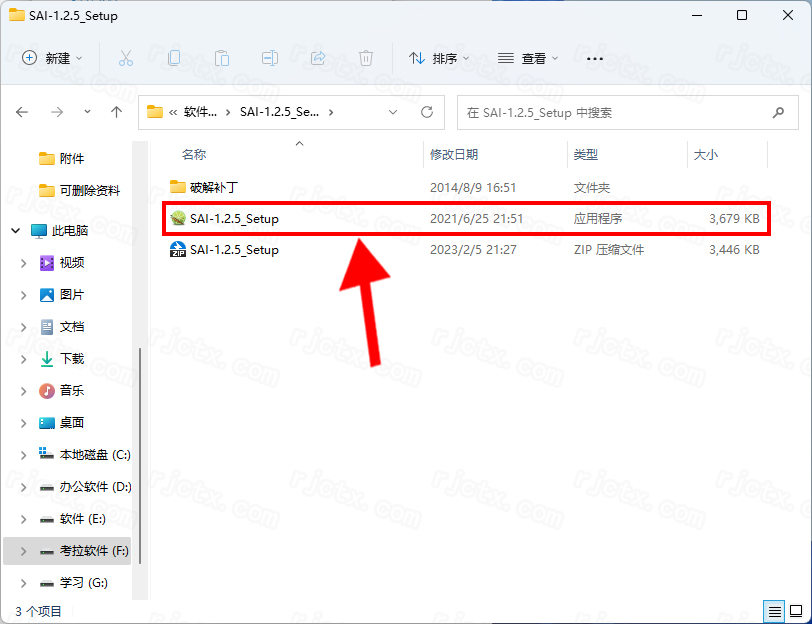Screen dimensions: 812x624
Task: Click the Rename icon in toolbar
Action: (270, 58)
